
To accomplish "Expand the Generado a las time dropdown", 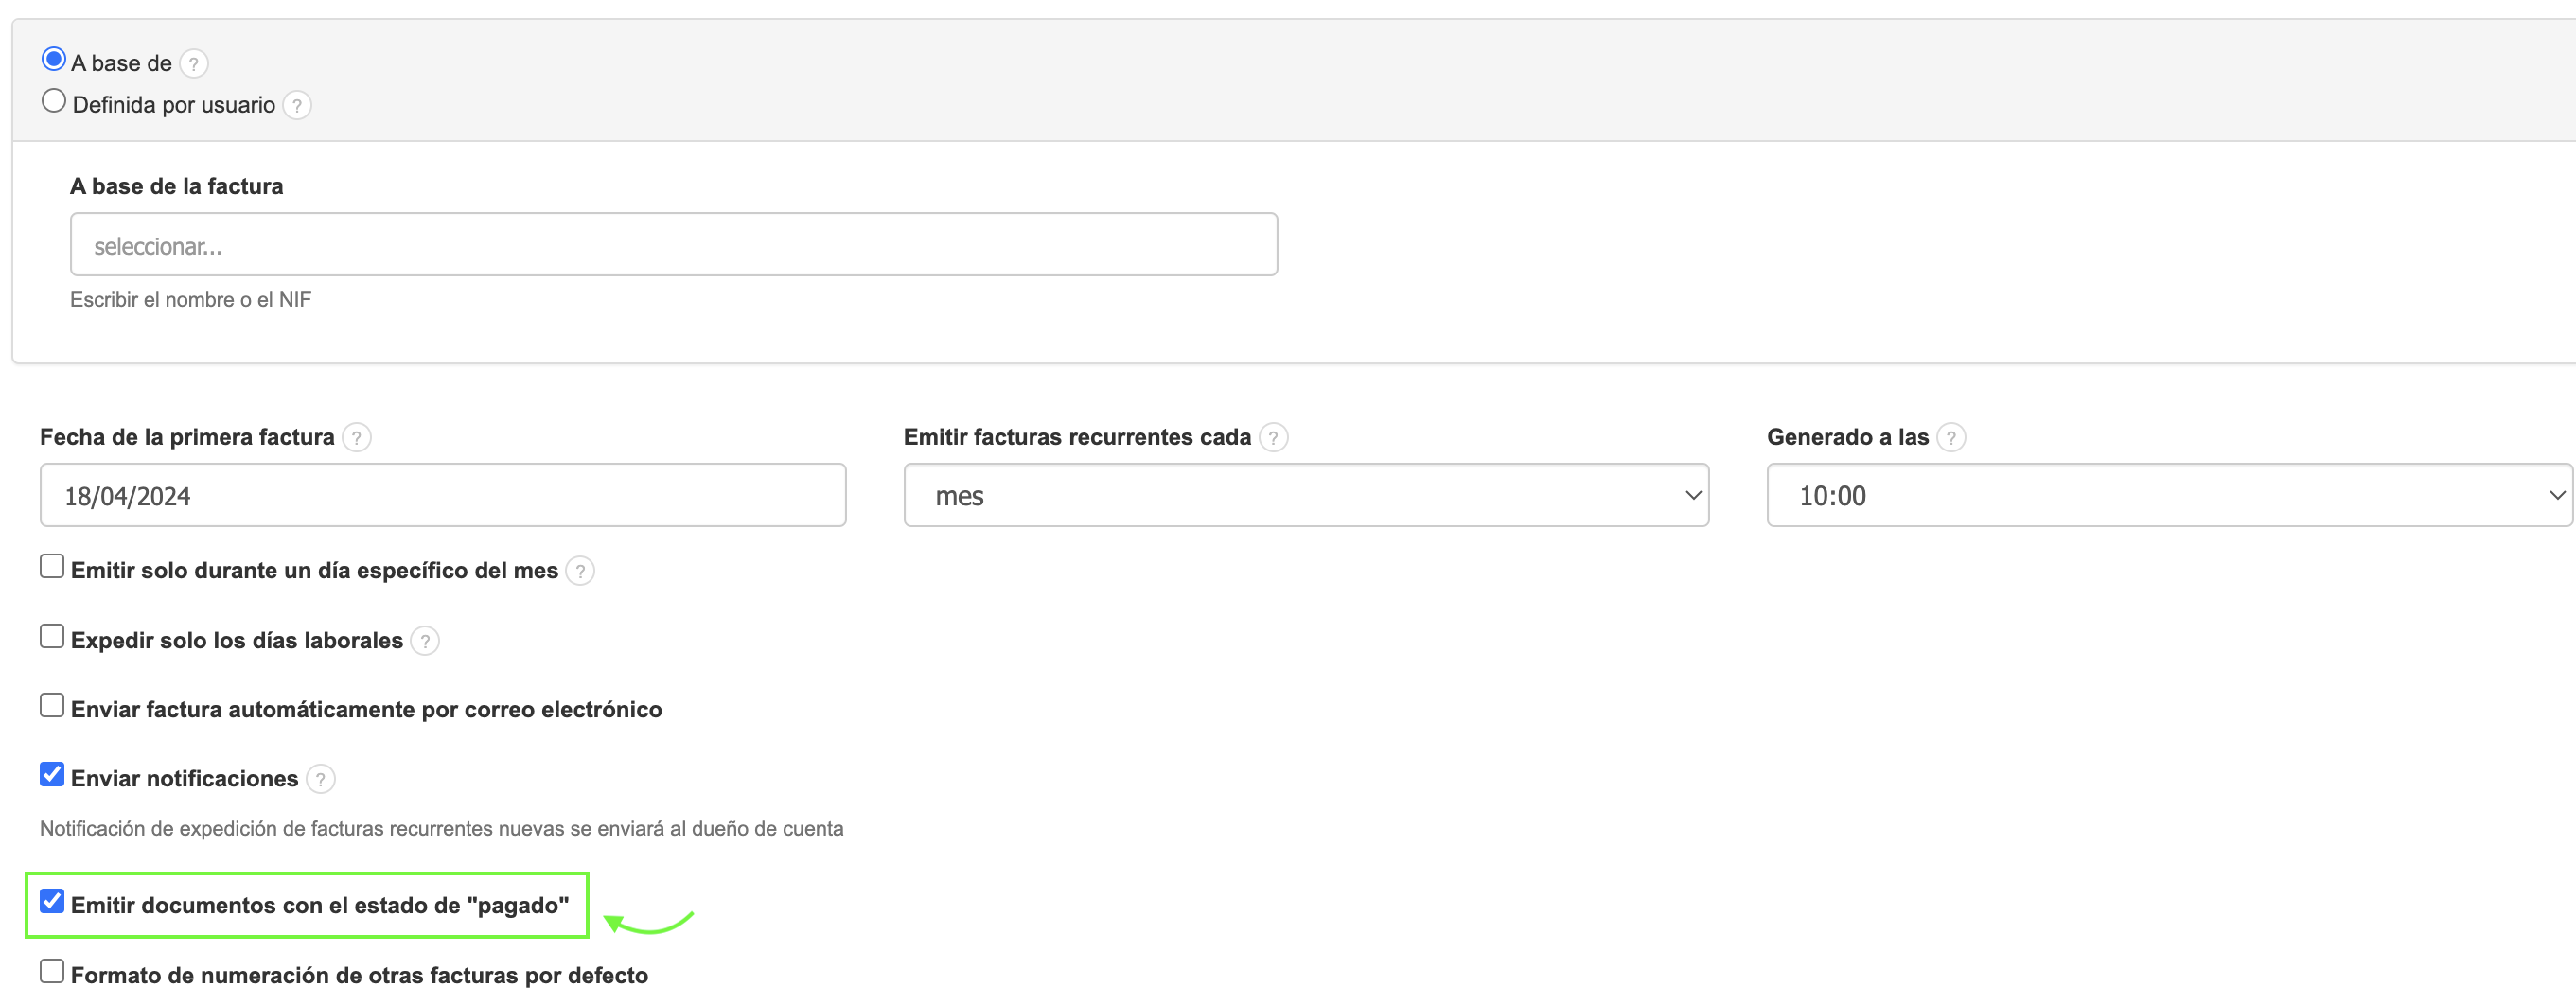I will point(2169,496).
